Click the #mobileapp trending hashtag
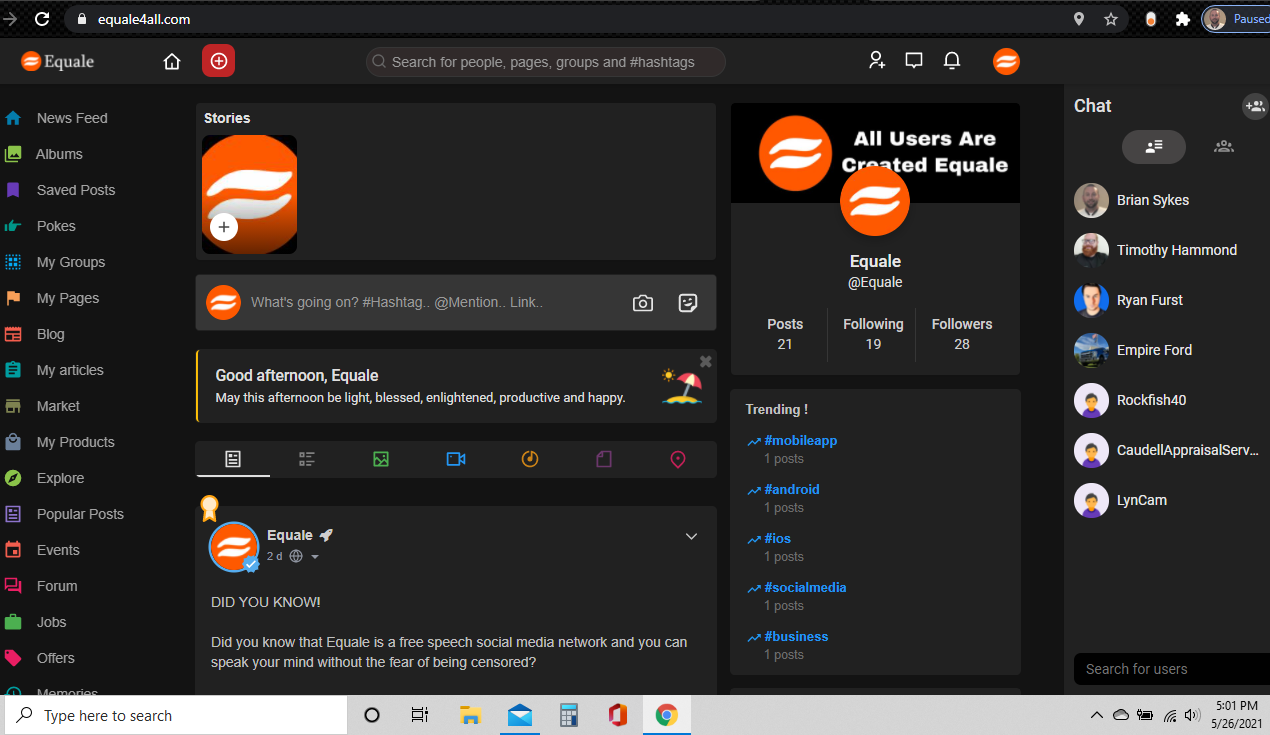The width and height of the screenshot is (1270, 735). (801, 440)
